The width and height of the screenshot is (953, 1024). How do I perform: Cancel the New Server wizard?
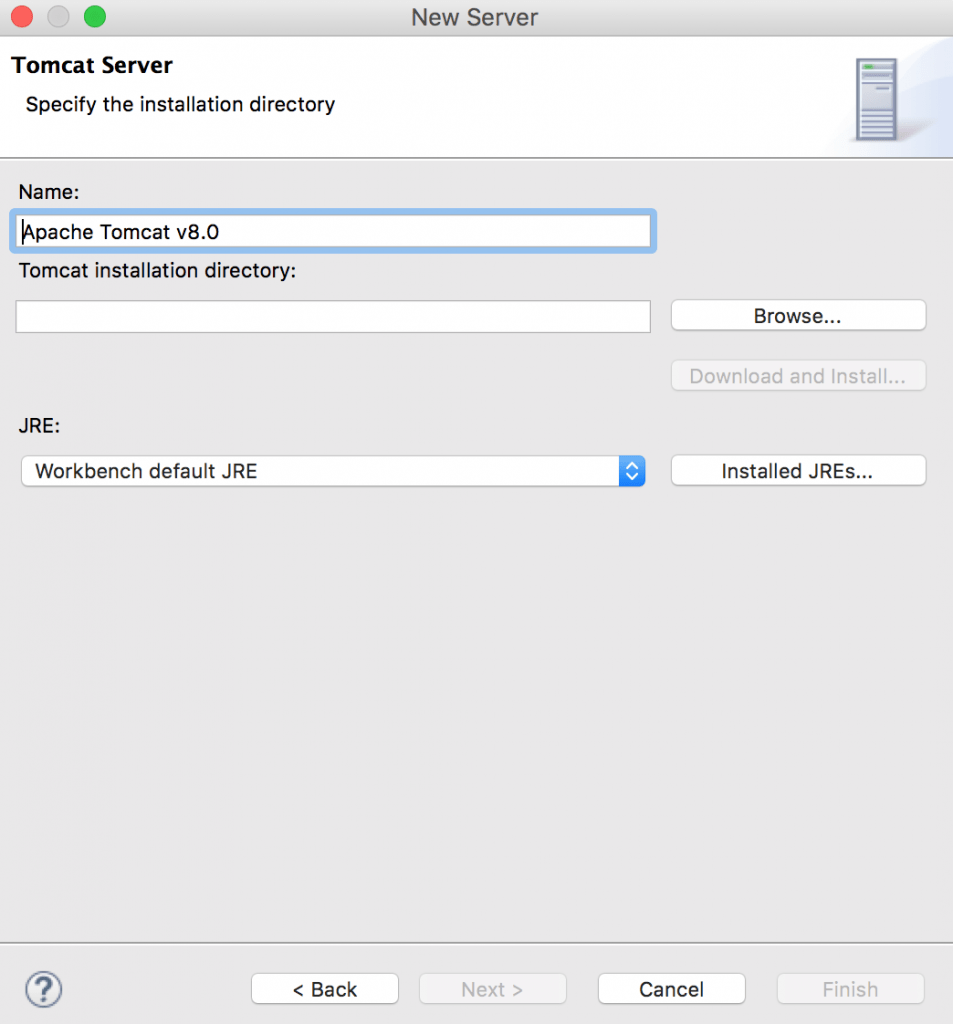pyautogui.click(x=671, y=989)
